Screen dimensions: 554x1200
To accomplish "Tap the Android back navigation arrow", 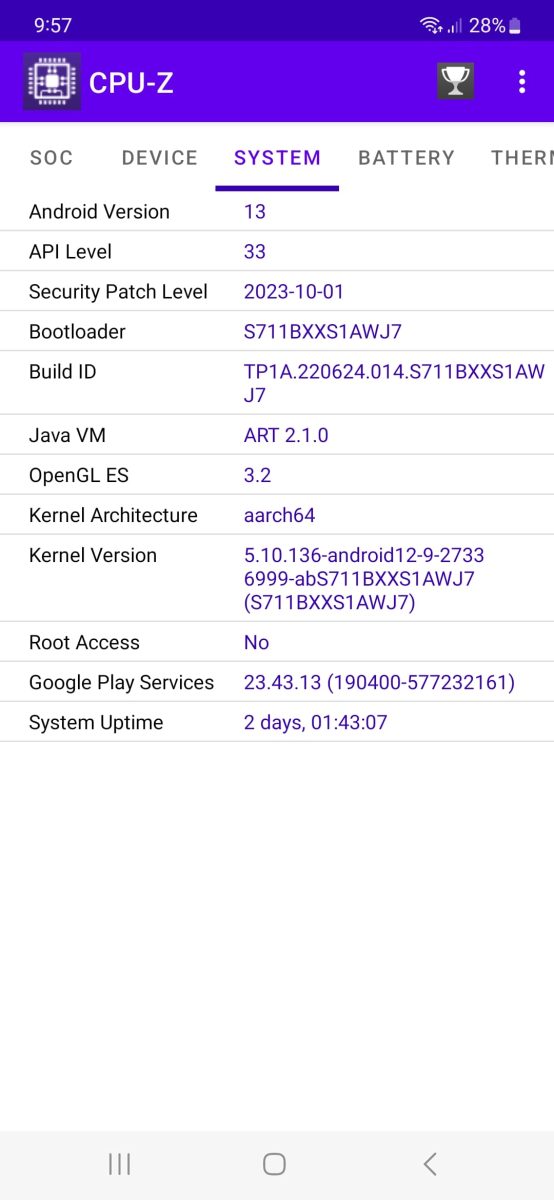I will coord(430,1163).
